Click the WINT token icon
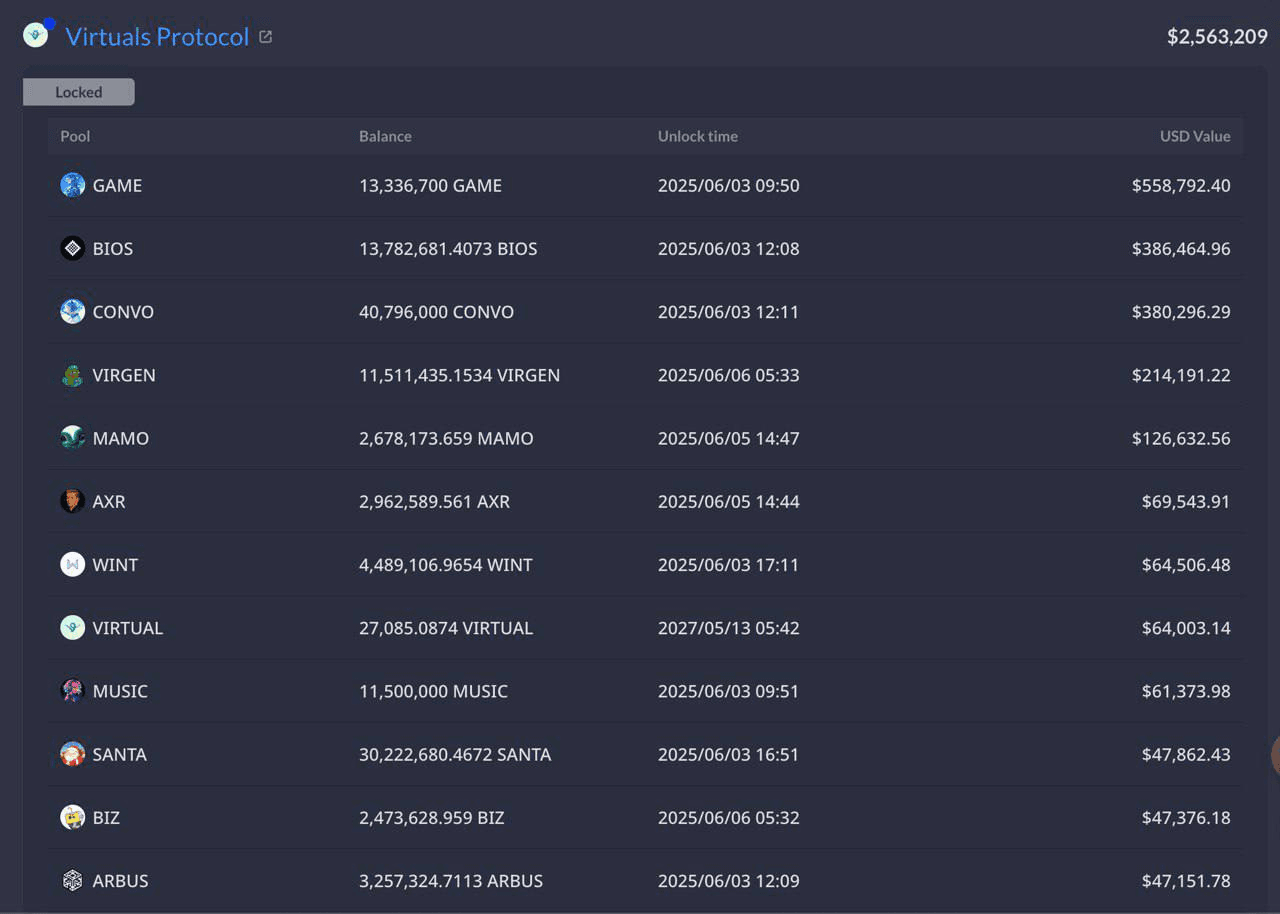The image size is (1280, 914). (x=72, y=564)
